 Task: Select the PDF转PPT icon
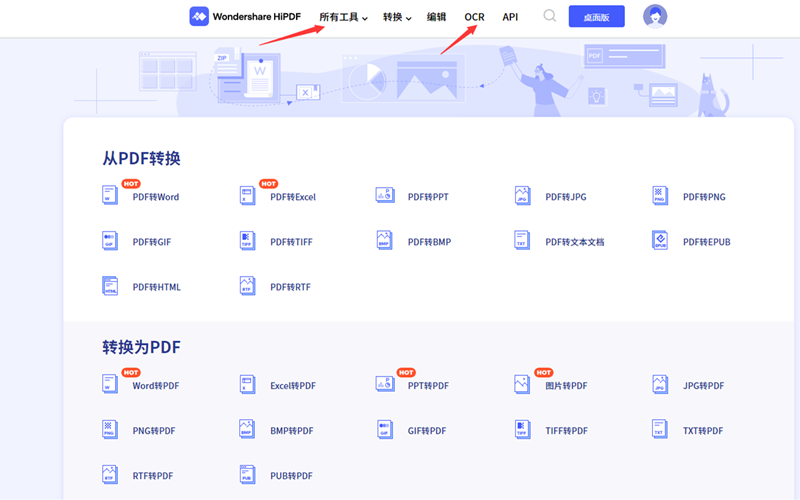click(x=385, y=196)
